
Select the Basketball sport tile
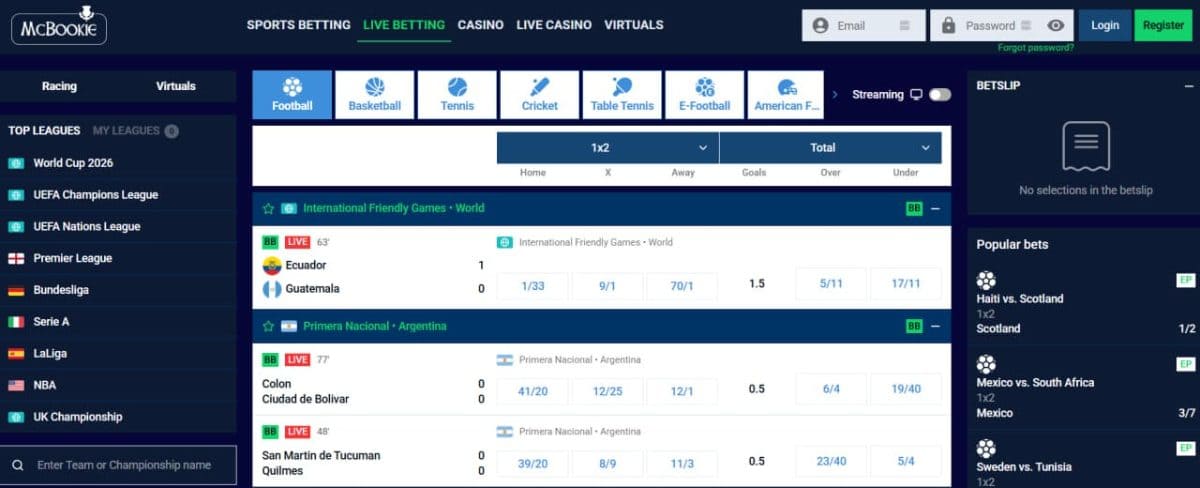(x=374, y=95)
